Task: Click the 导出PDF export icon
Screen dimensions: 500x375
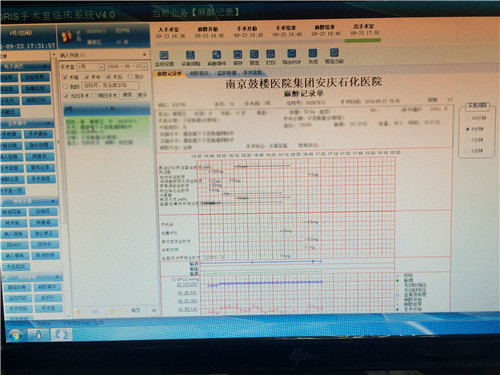Action: [x=292, y=54]
